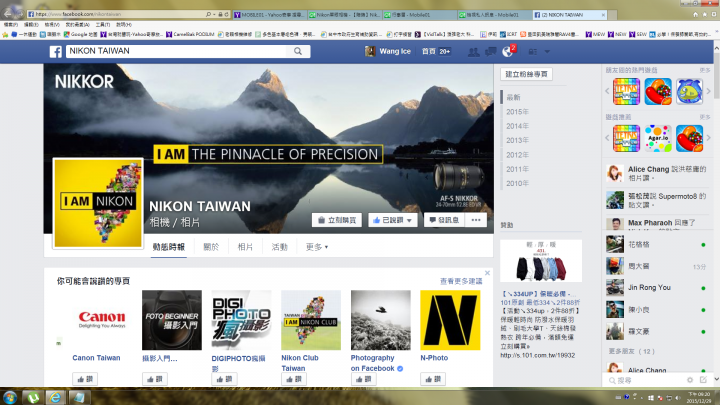Click the browser back arrow button
The width and height of the screenshot is (720, 405).
(x=8, y=13)
